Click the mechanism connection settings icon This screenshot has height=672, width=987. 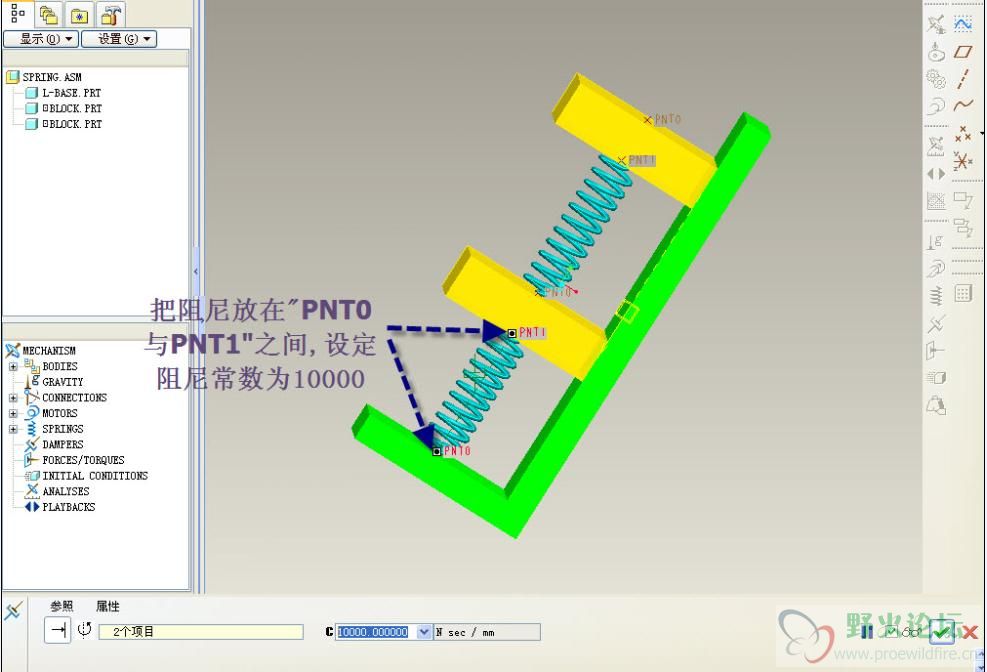pyautogui.click(x=936, y=24)
